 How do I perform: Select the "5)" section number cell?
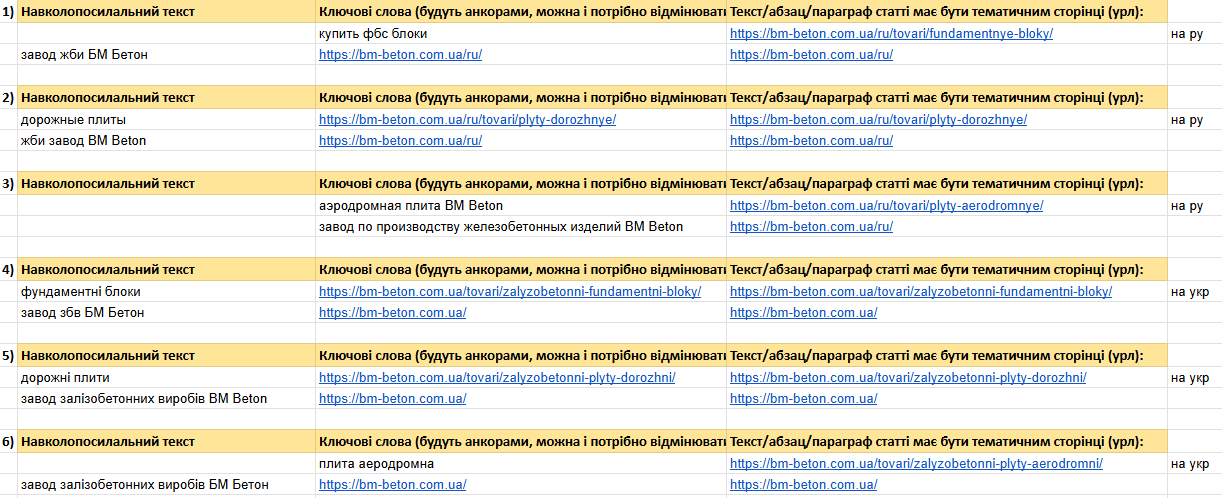click(8, 355)
